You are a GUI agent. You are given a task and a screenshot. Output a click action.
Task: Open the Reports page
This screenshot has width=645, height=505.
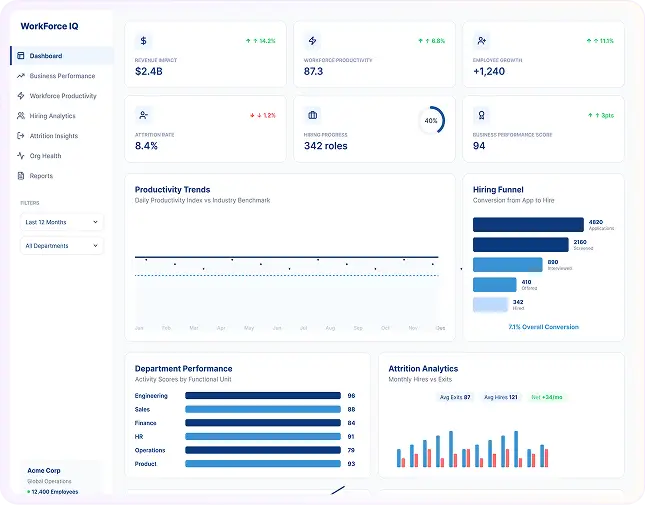62,176
